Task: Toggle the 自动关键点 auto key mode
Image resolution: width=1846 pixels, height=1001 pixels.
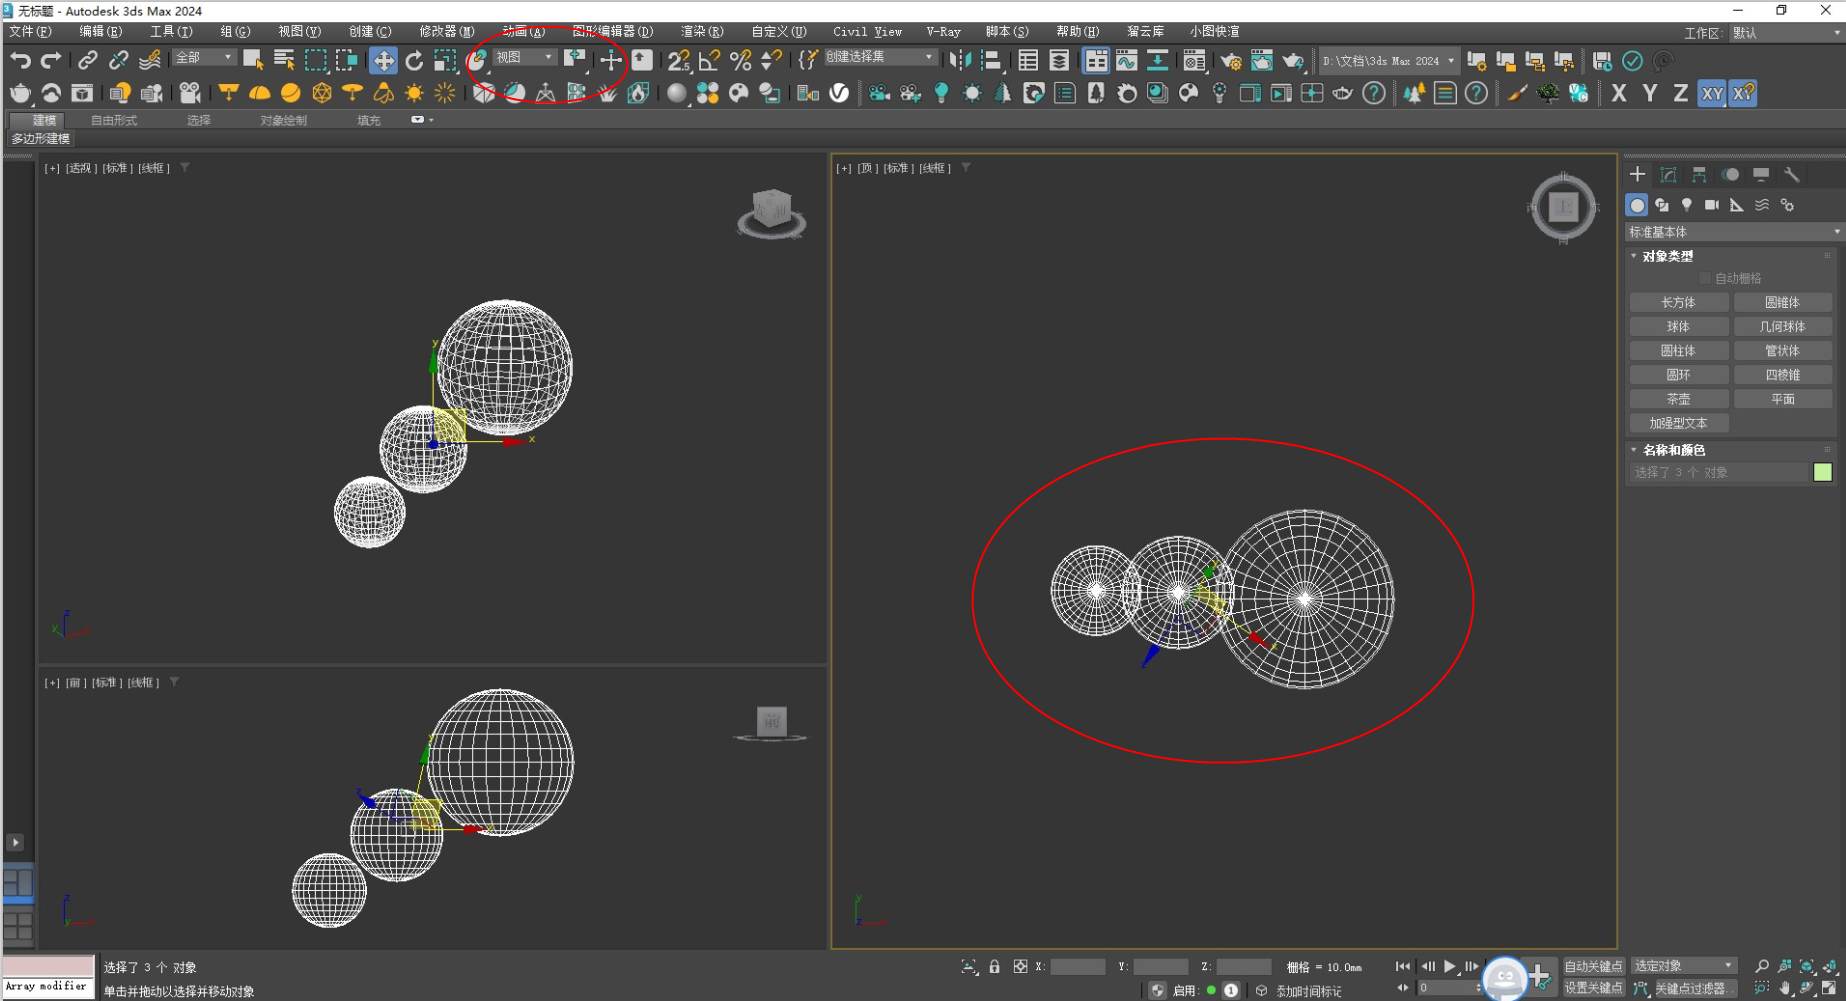Action: pos(1594,966)
